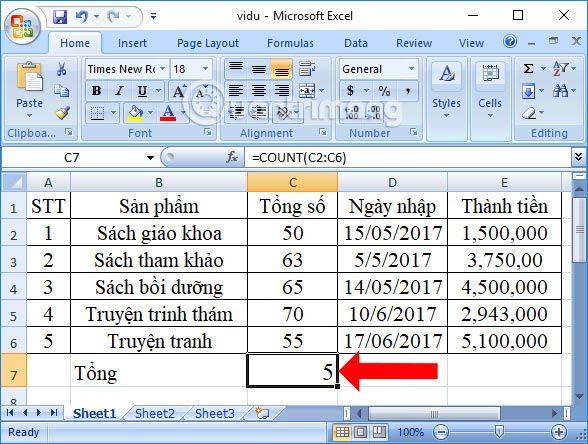This screenshot has height=444, width=588.
Task: Switch to the Formulas tab
Action: point(290,43)
